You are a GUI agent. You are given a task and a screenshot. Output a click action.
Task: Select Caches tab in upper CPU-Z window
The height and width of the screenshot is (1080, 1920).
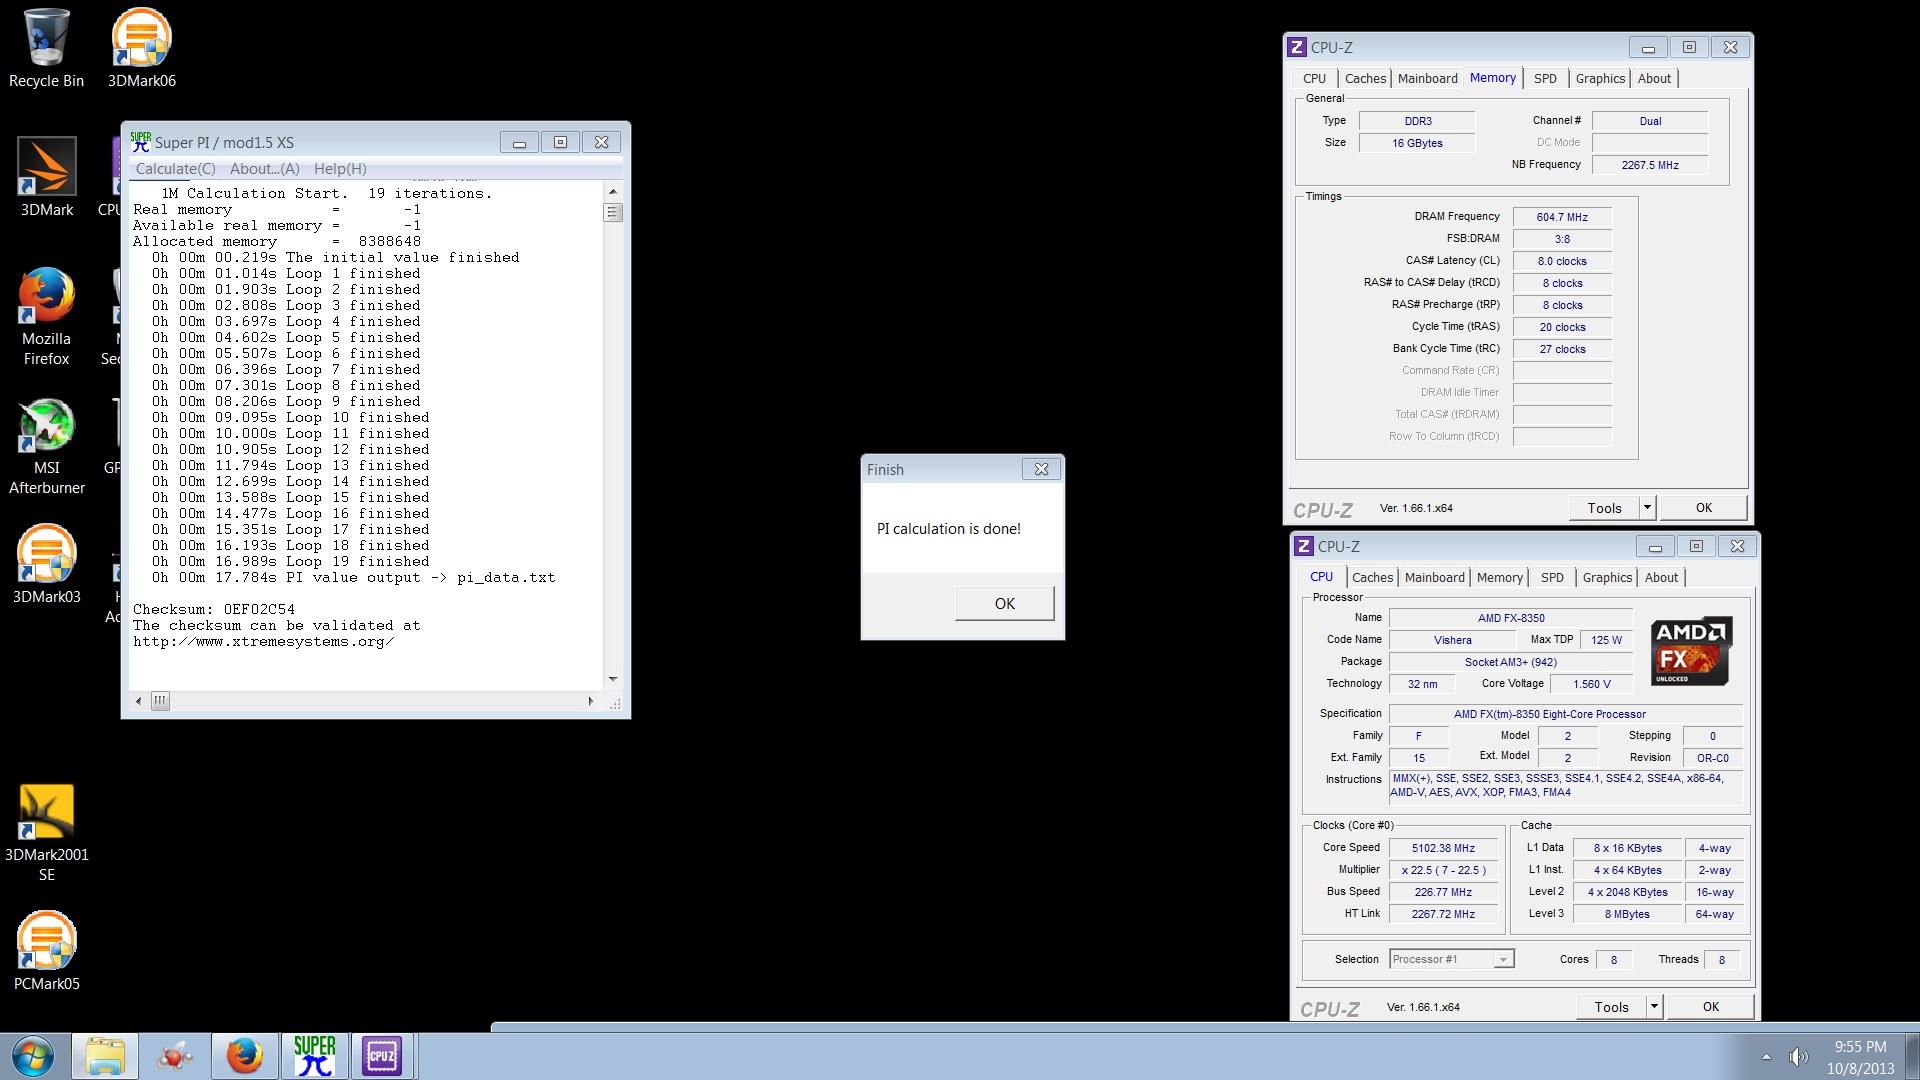1365,78
